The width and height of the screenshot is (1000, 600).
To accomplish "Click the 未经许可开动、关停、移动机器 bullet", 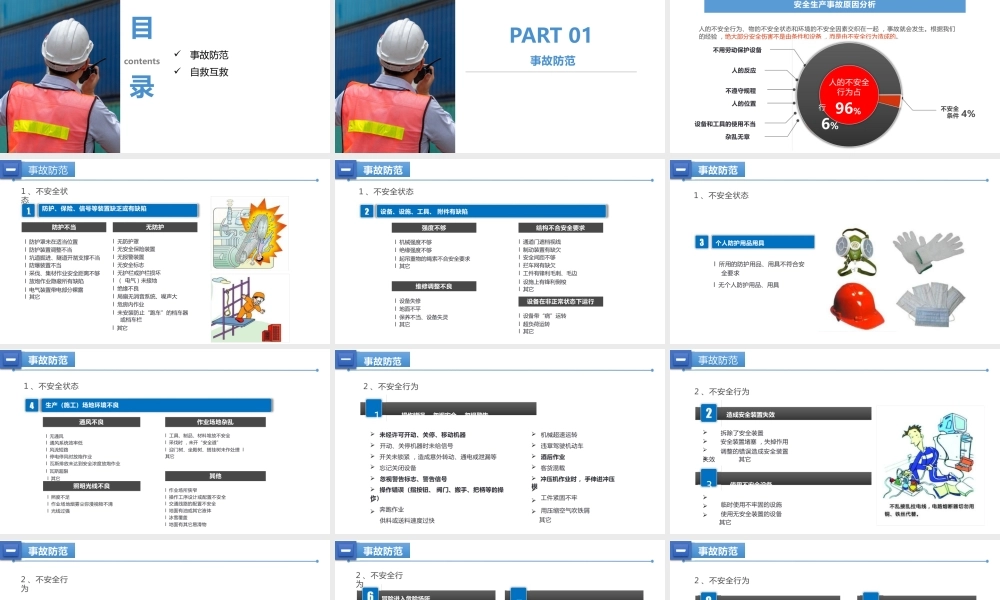I will [x=422, y=435].
